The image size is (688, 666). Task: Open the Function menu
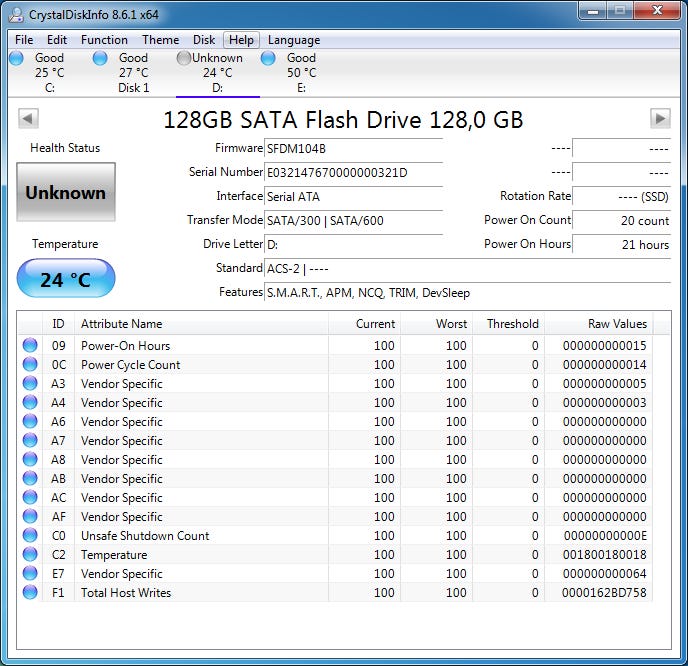[x=104, y=40]
